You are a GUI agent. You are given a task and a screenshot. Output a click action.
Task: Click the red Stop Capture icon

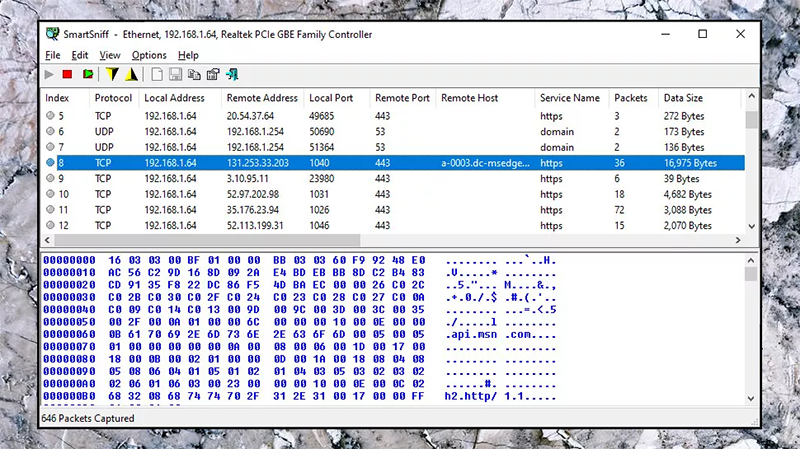click(67, 74)
